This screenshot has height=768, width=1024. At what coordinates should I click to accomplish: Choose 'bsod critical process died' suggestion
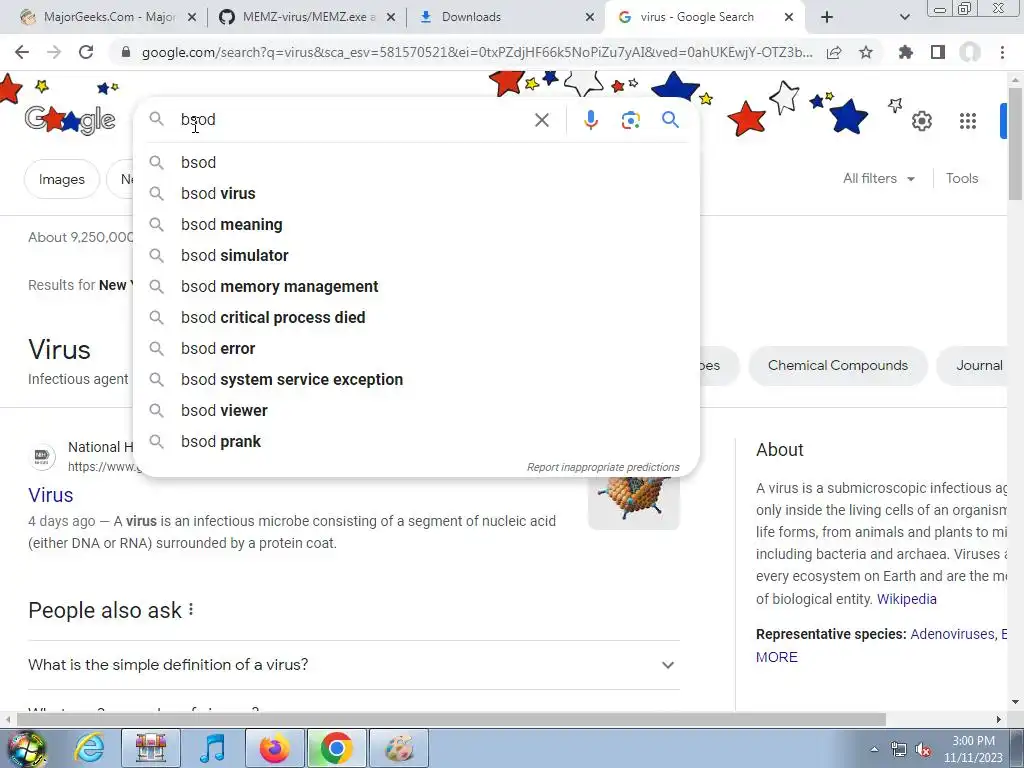click(416, 317)
